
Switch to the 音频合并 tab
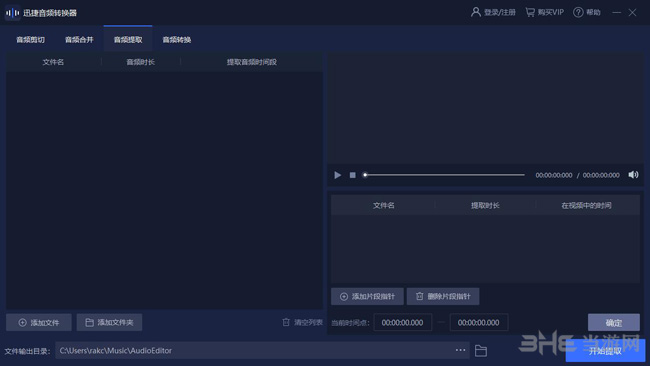tap(79, 40)
